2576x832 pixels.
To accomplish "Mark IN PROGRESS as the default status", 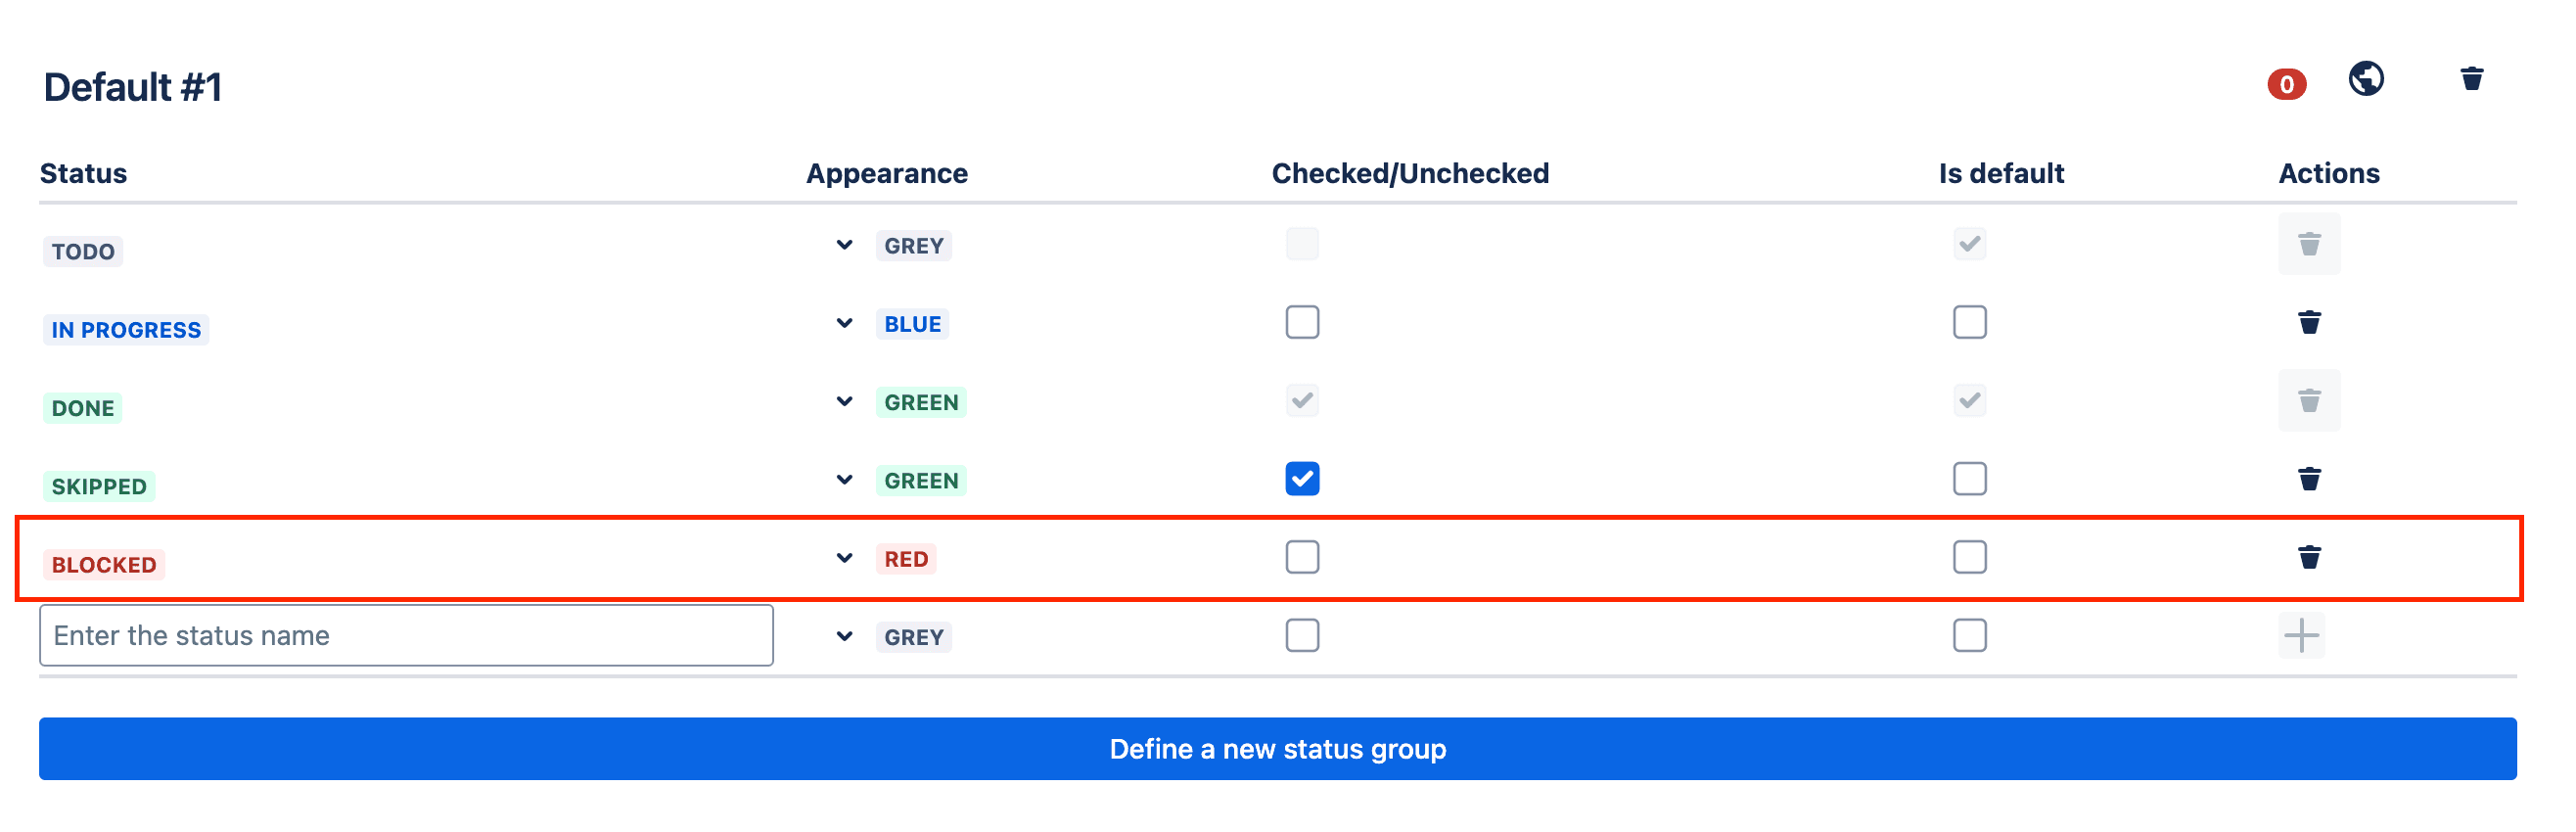I will [x=1968, y=322].
